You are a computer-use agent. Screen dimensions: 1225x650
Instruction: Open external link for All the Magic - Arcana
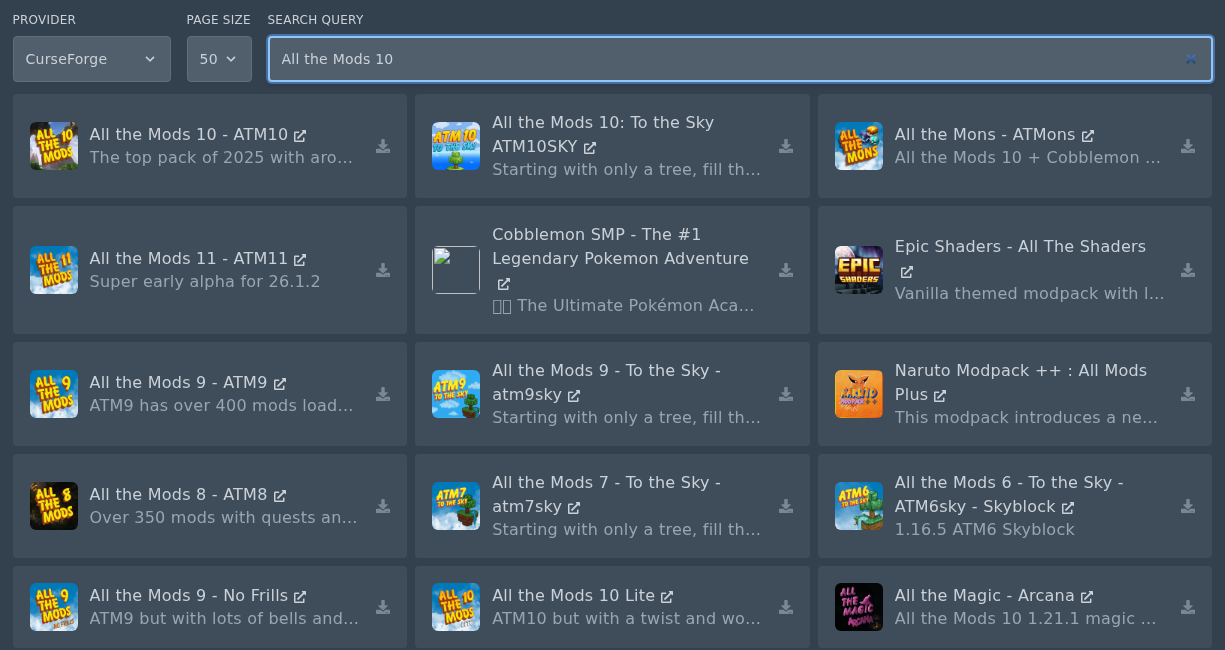pyautogui.click(x=1087, y=597)
